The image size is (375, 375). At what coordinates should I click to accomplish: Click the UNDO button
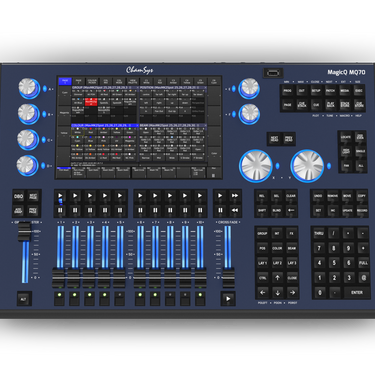point(318,196)
